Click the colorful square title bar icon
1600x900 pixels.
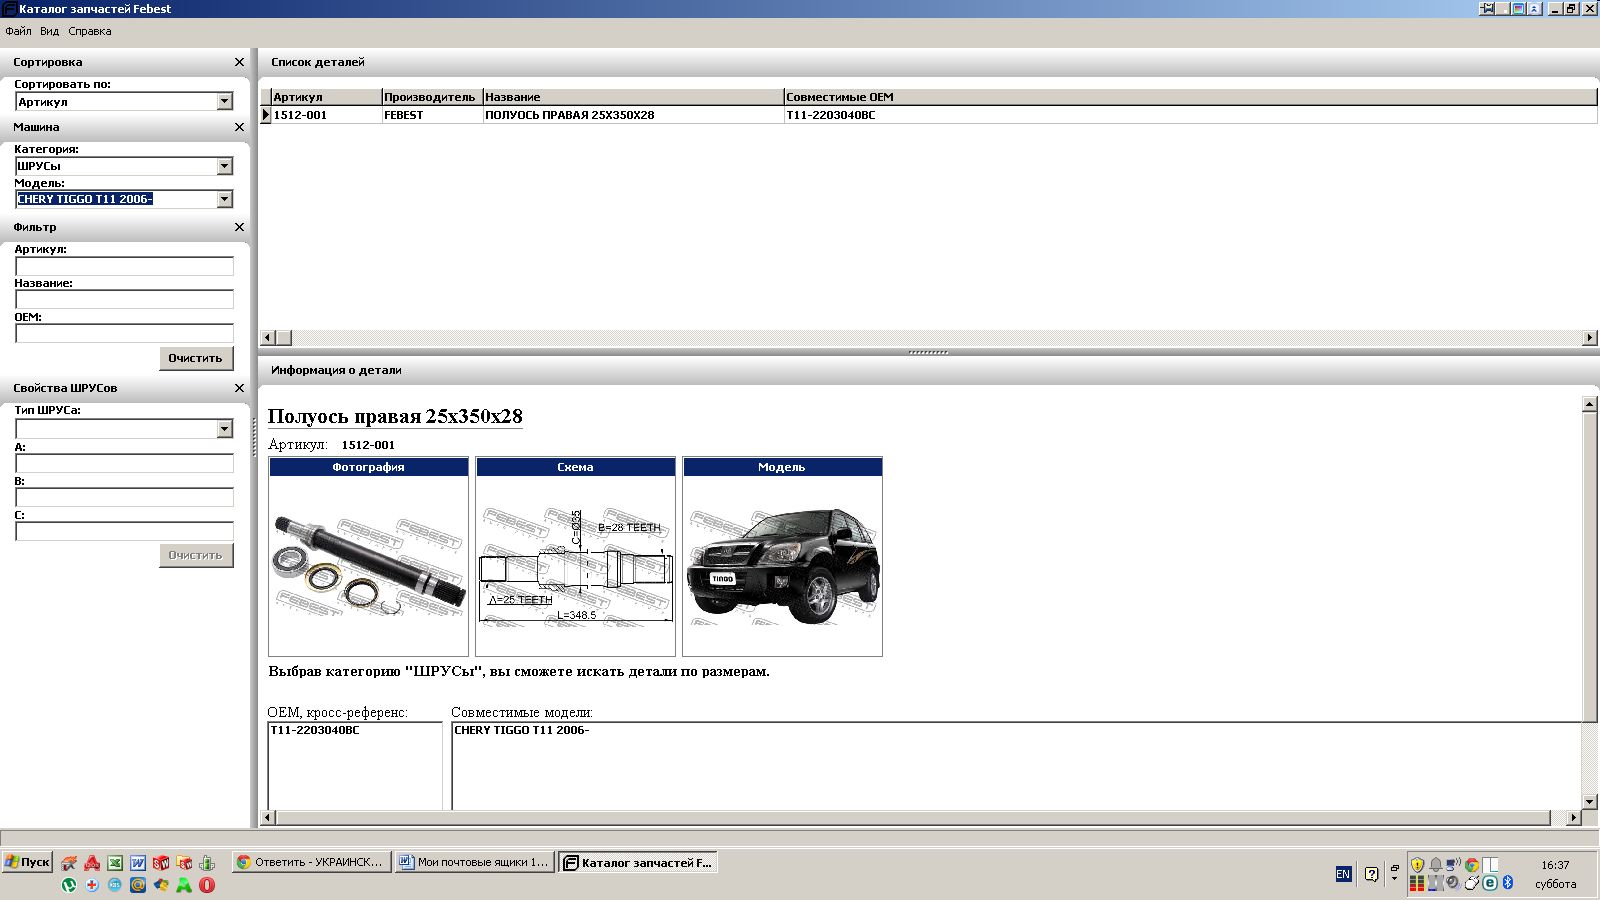[x=1518, y=9]
